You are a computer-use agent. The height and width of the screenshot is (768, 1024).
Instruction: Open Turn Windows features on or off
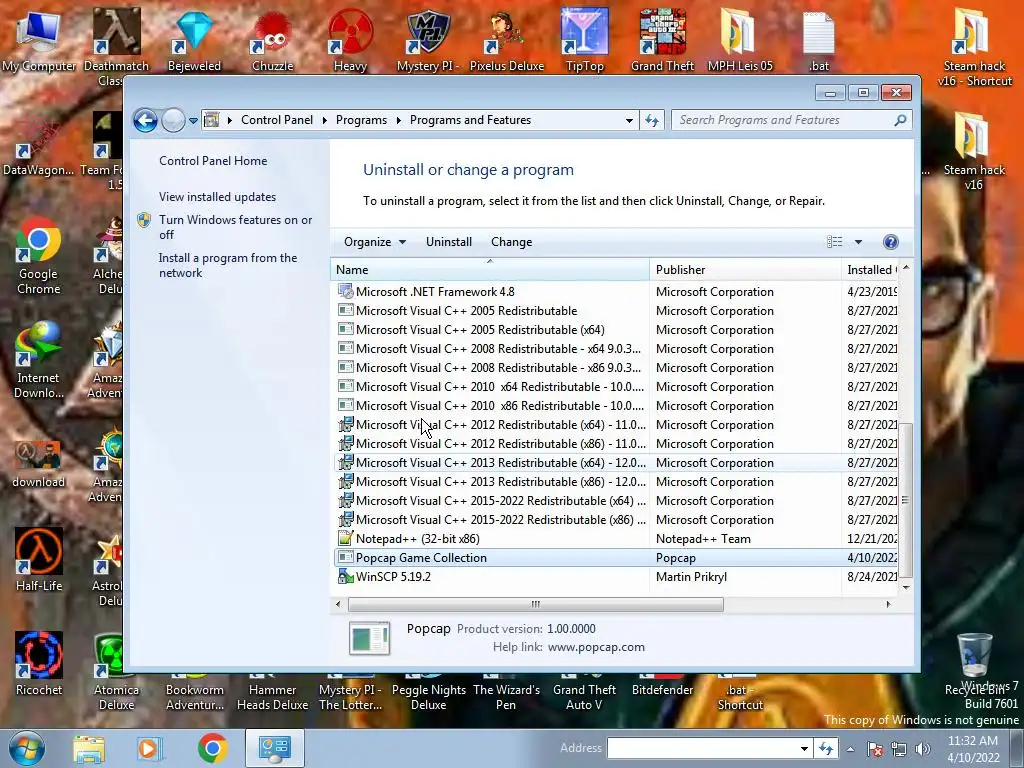[235, 227]
